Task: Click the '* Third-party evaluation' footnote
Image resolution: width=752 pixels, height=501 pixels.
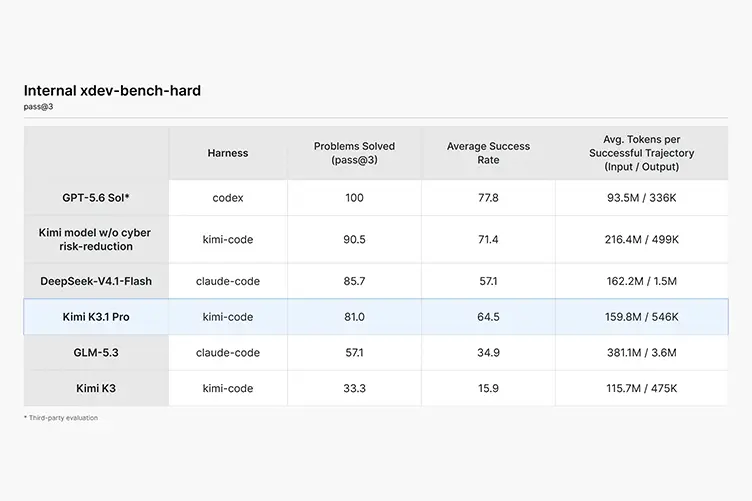Action: coord(61,418)
